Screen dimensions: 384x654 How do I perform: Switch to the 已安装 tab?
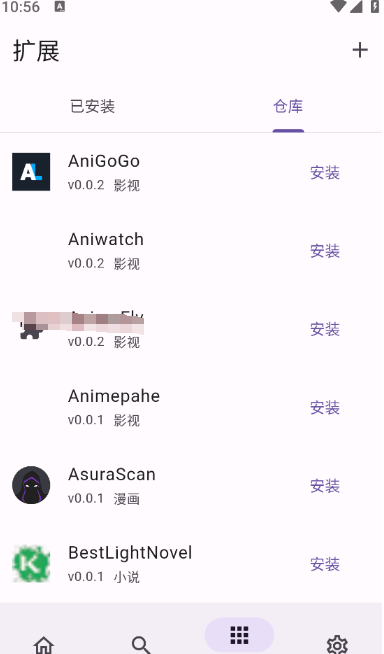point(93,106)
